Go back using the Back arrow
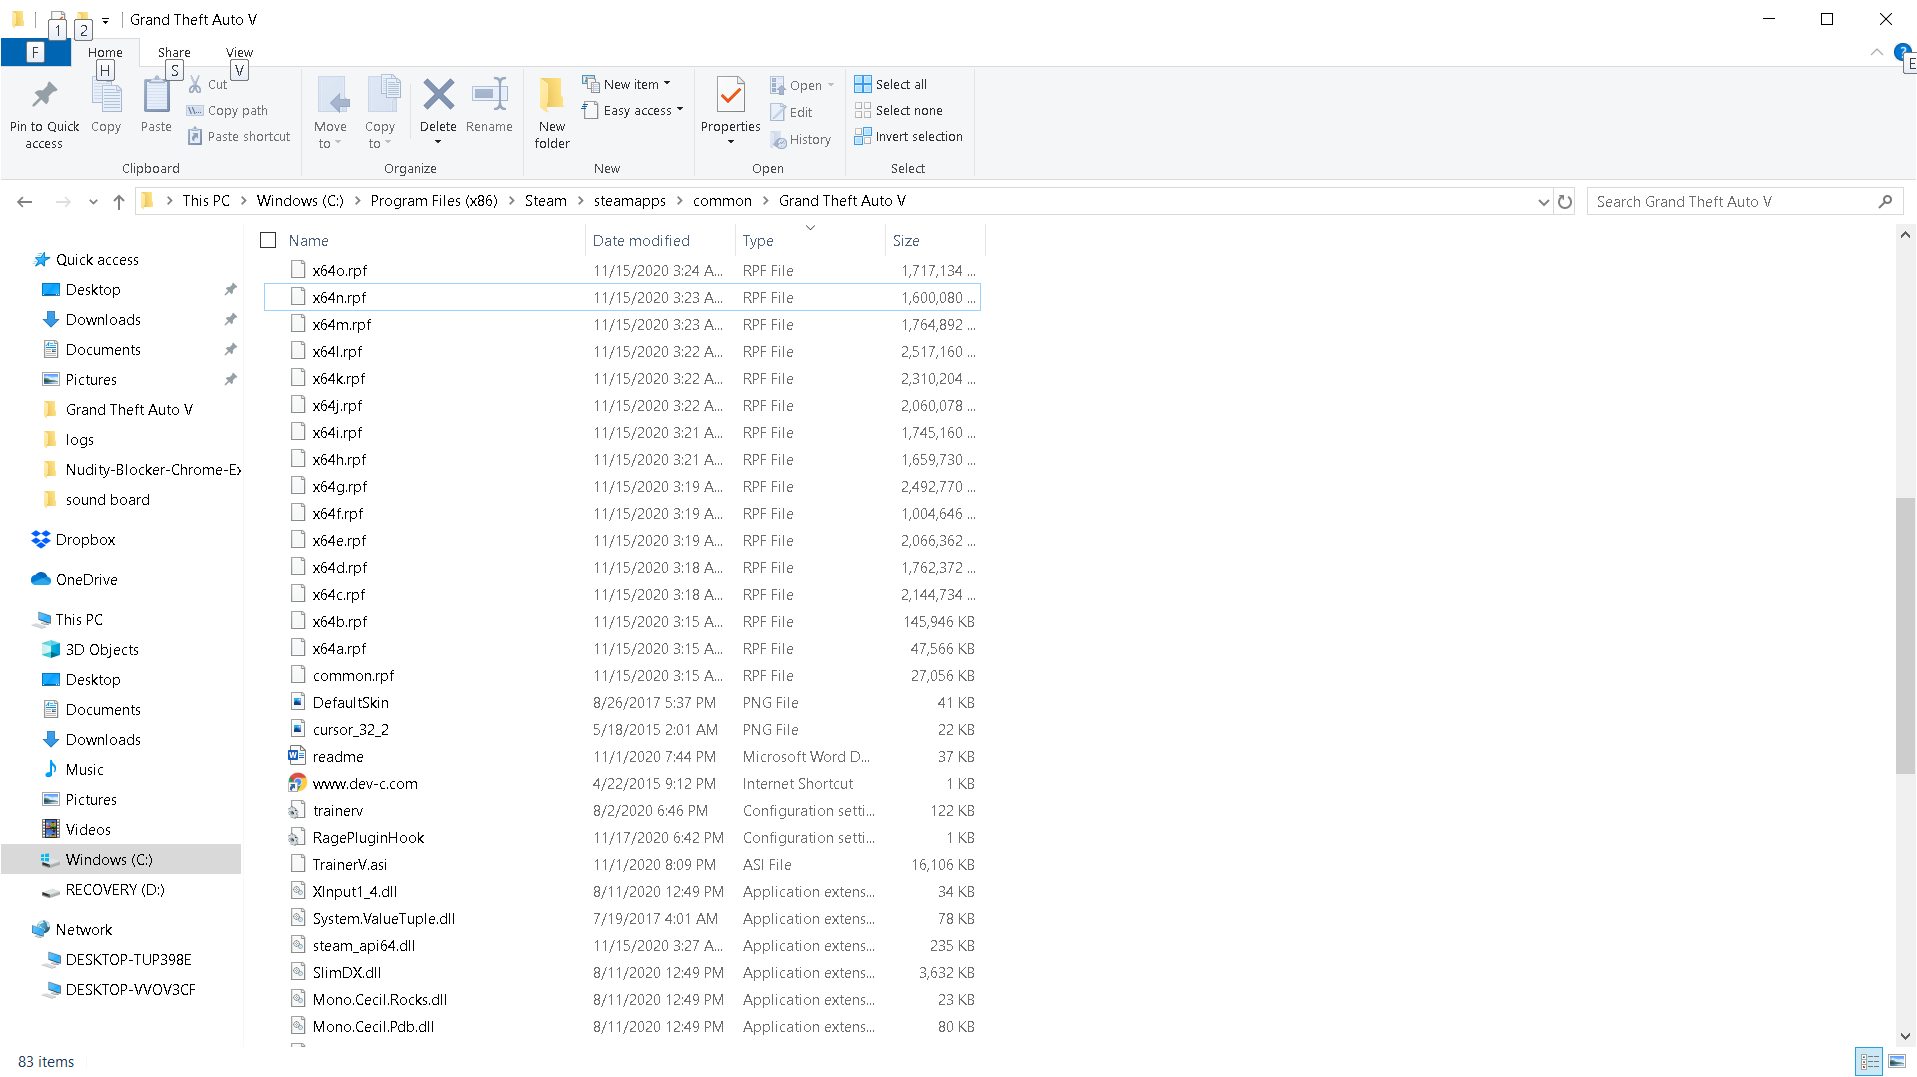Viewport: 1917px width, 1077px height. point(25,201)
